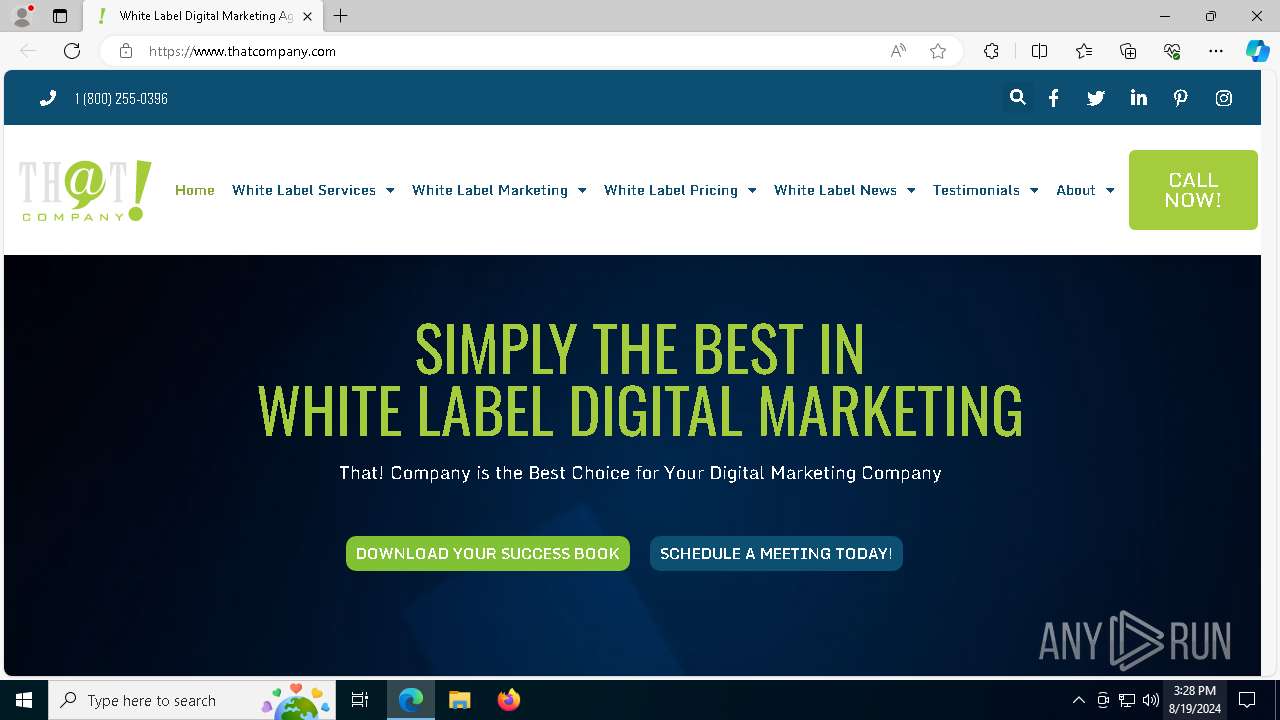Adjust volume via speaker tray icon
This screenshot has height=720, width=1280.
tap(1151, 700)
